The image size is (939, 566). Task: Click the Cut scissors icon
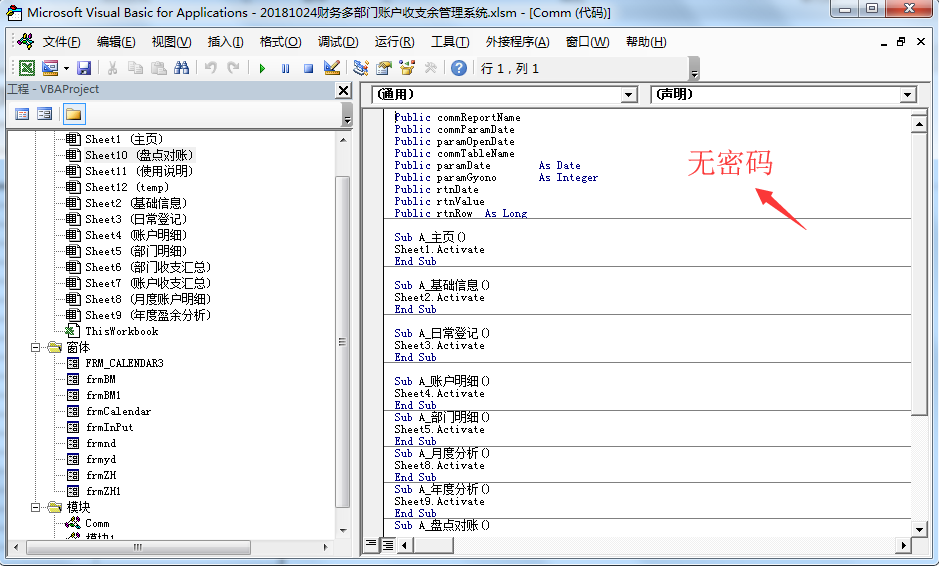point(112,68)
